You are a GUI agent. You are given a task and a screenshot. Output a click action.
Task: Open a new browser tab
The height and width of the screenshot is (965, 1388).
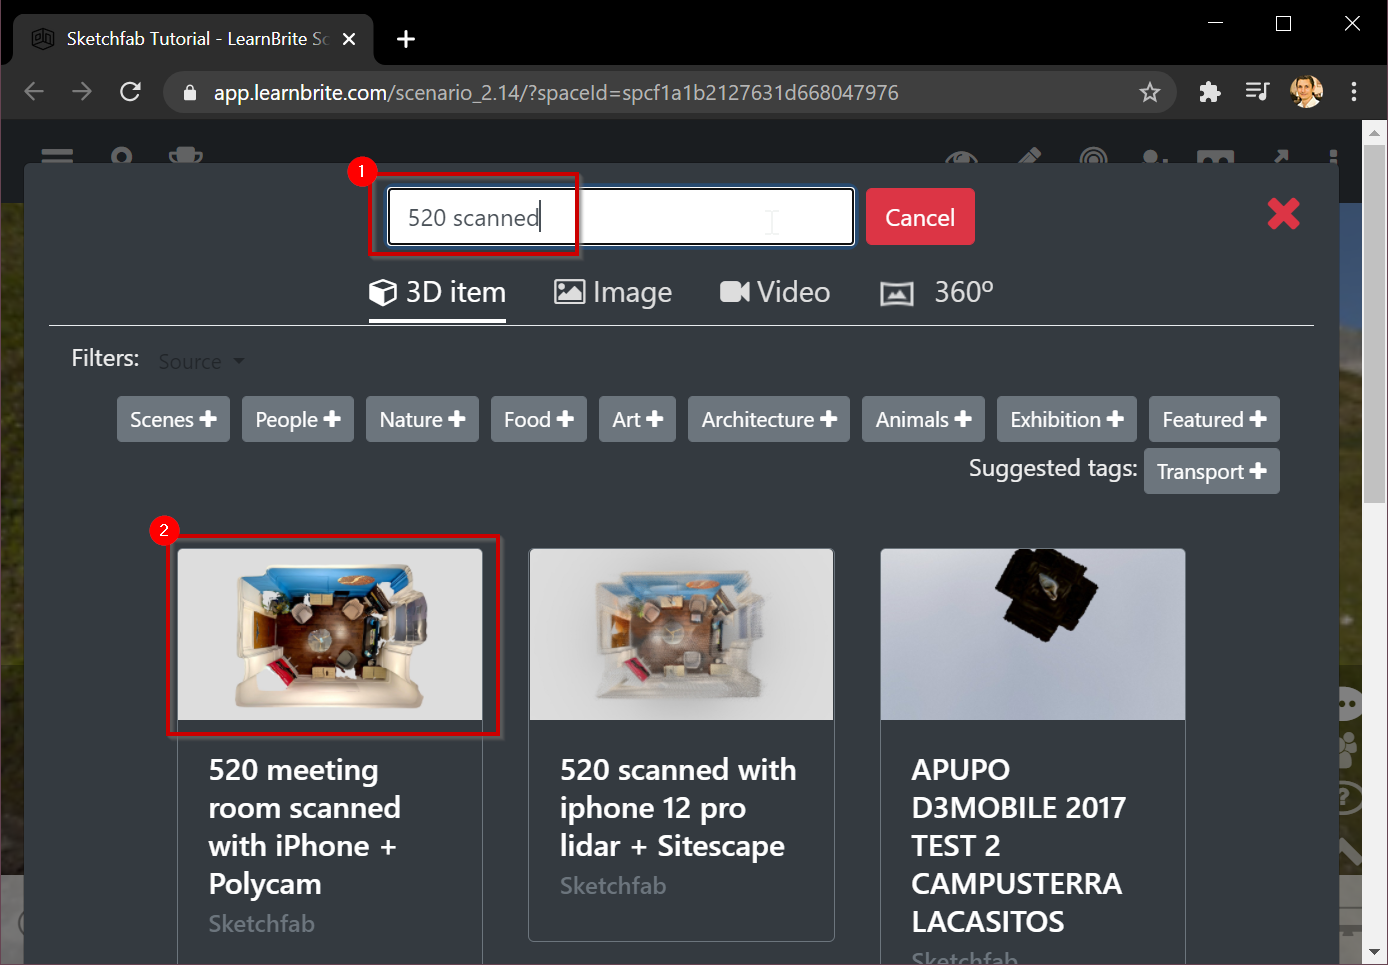point(405,39)
